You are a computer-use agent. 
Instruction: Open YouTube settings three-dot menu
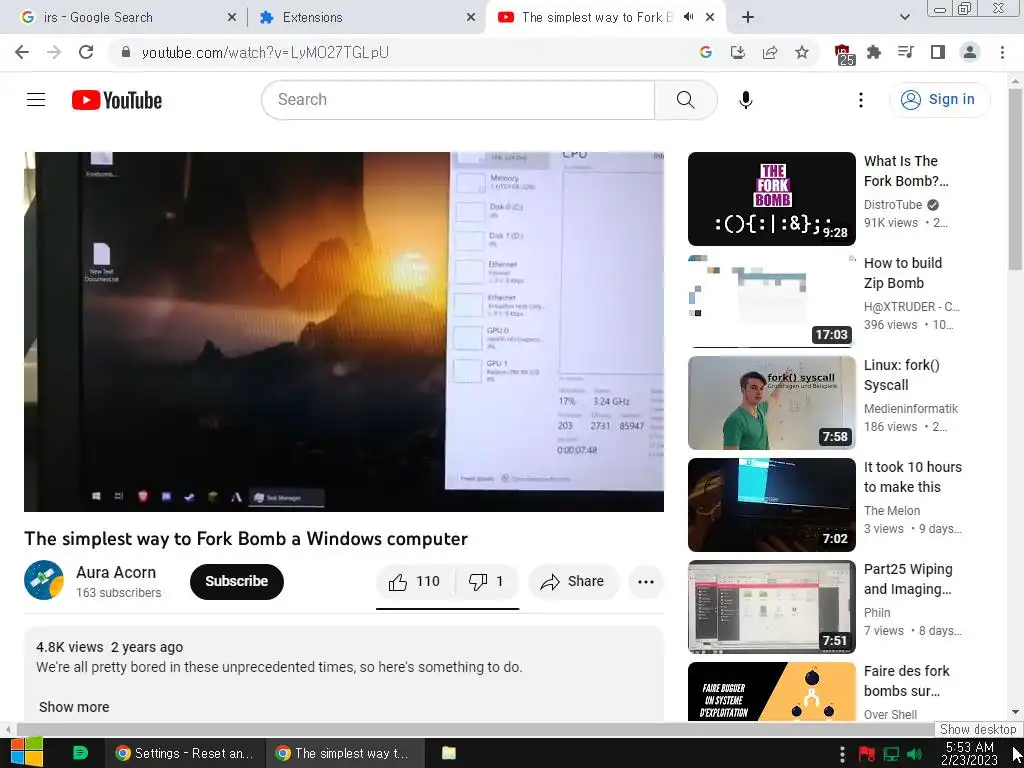click(x=861, y=100)
